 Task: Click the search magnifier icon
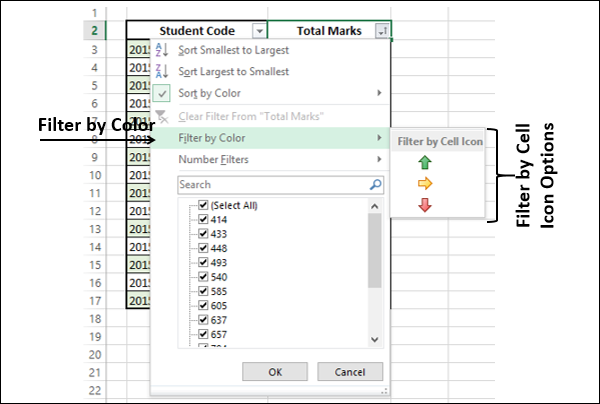tap(375, 185)
